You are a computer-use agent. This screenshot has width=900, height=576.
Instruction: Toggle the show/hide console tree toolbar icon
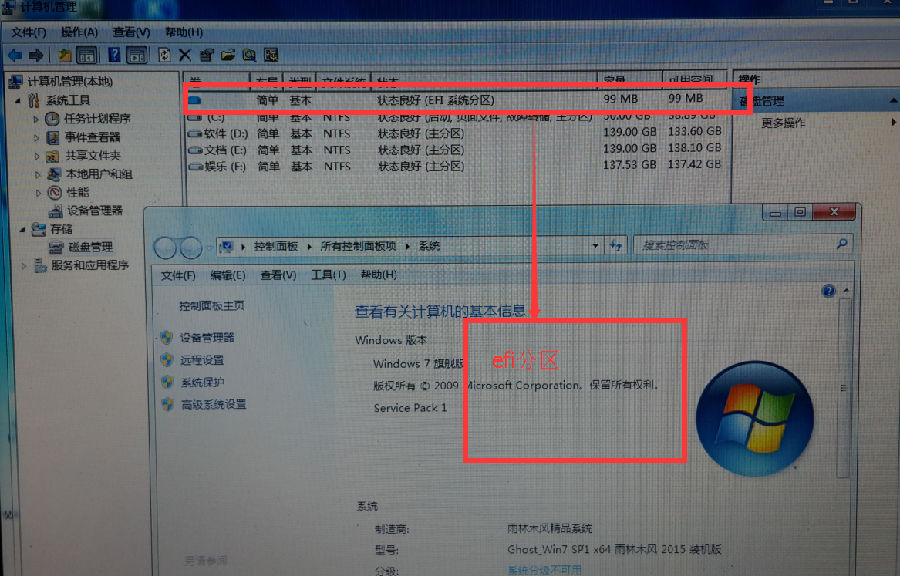[x=86, y=55]
